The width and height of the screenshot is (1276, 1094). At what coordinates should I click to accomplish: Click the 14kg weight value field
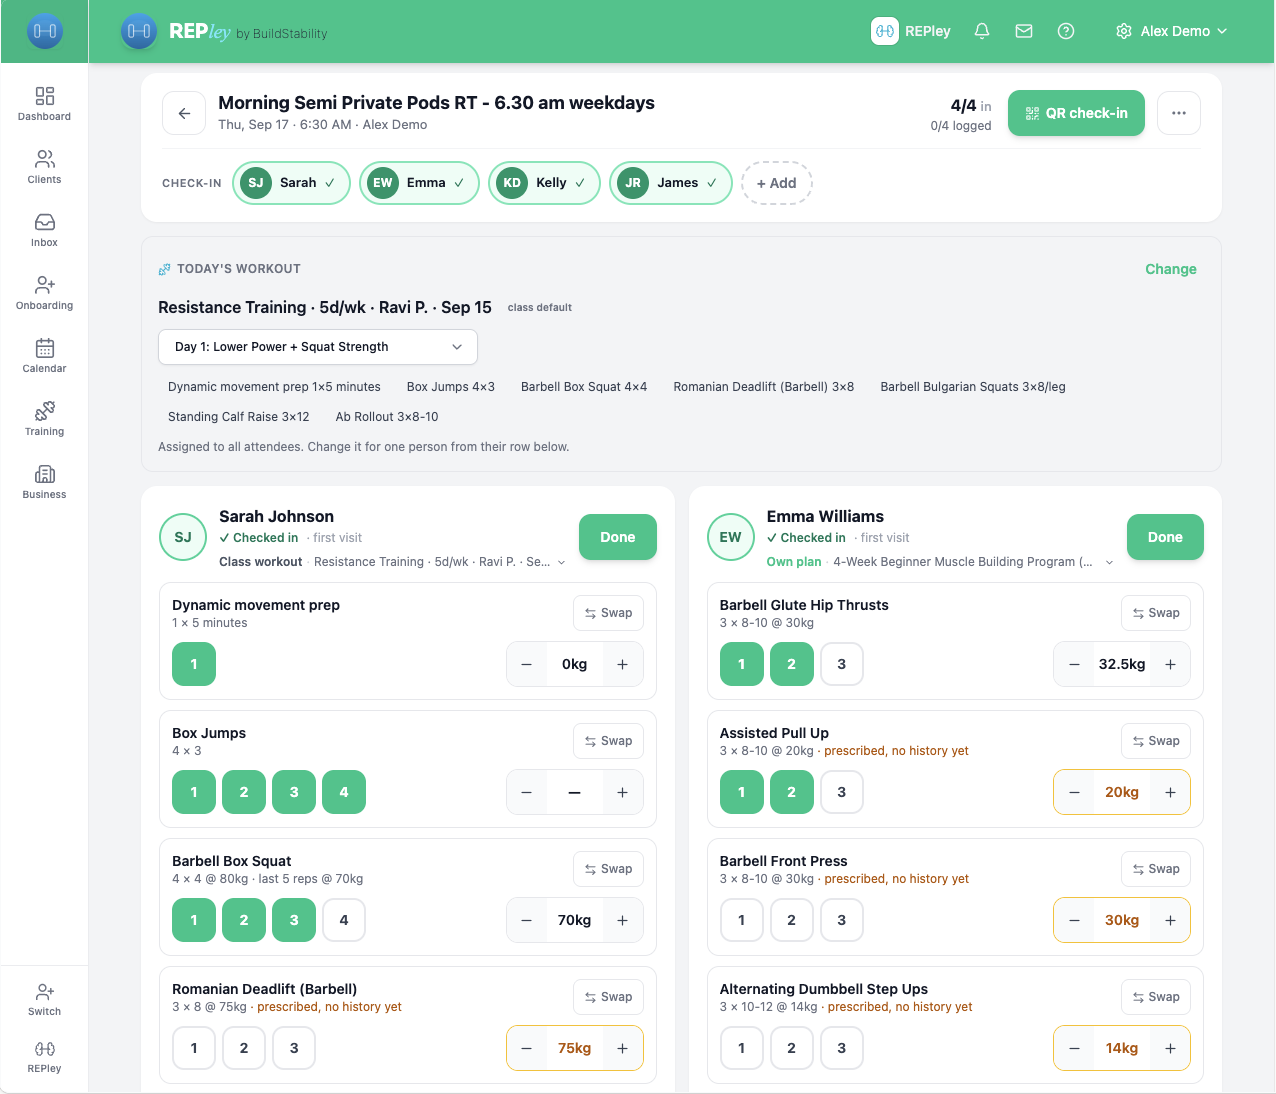pos(1122,1048)
